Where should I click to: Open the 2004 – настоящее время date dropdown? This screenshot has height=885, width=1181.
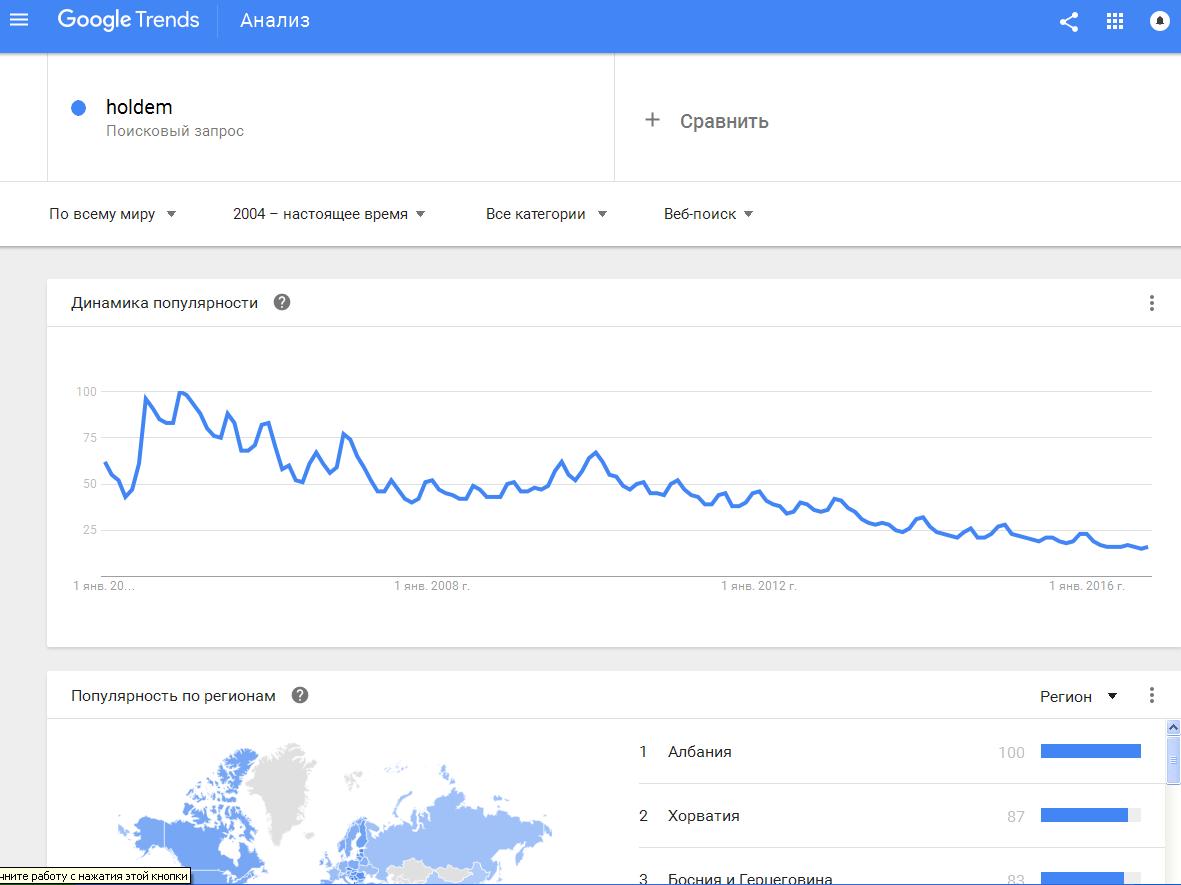(x=329, y=214)
